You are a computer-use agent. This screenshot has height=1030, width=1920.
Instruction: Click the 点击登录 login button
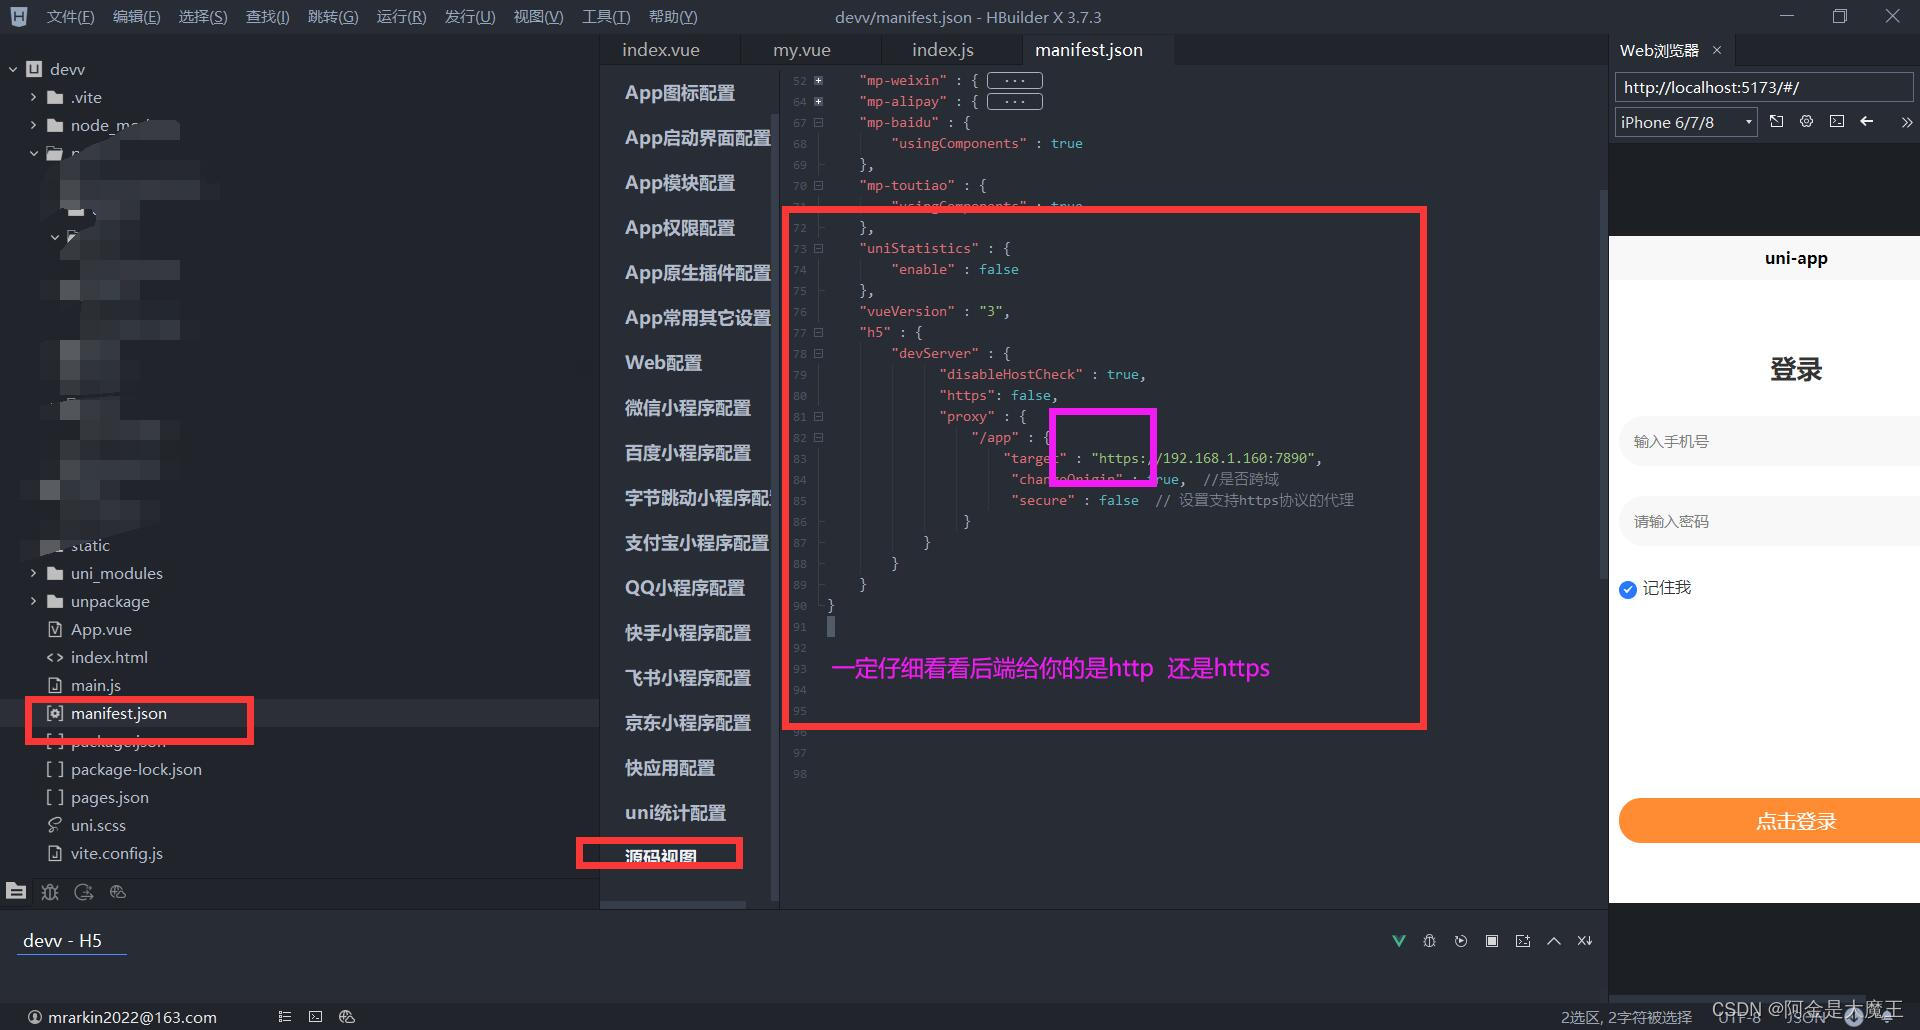click(x=1769, y=821)
